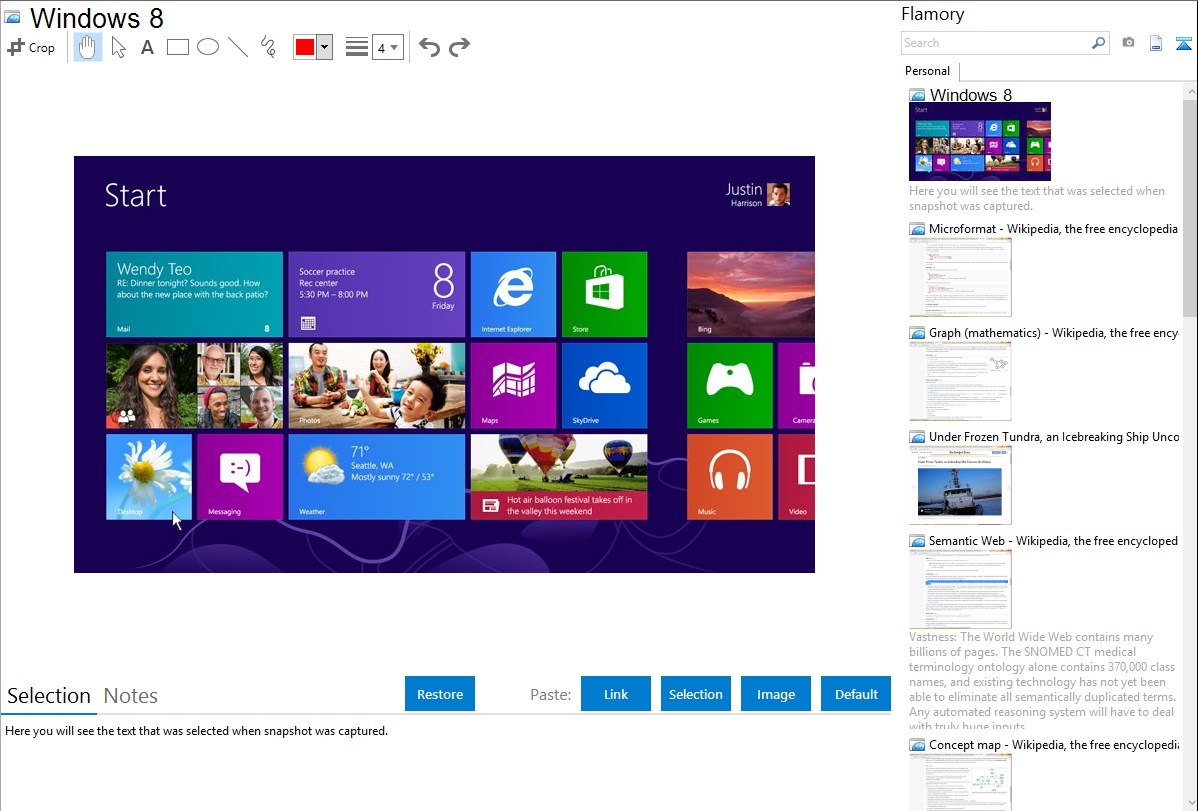The image size is (1198, 811).
Task: Click the Maps tile
Action: (x=513, y=385)
